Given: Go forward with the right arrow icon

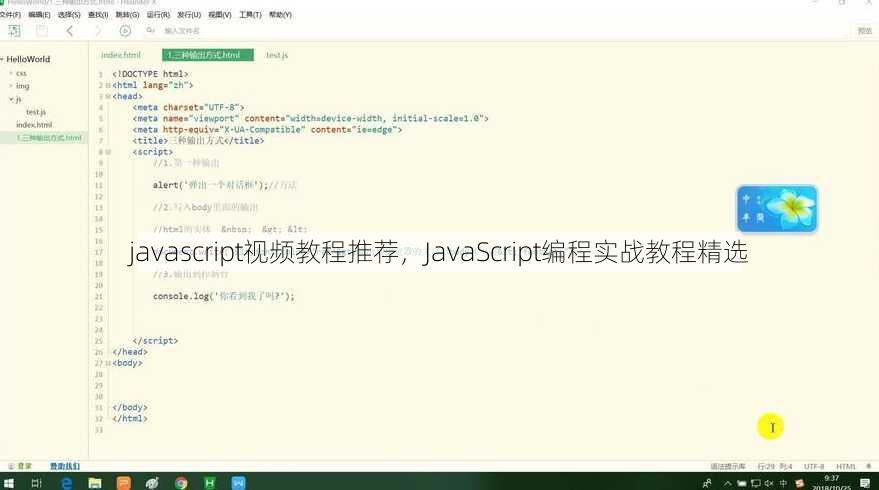Looking at the screenshot, I should pos(99,31).
